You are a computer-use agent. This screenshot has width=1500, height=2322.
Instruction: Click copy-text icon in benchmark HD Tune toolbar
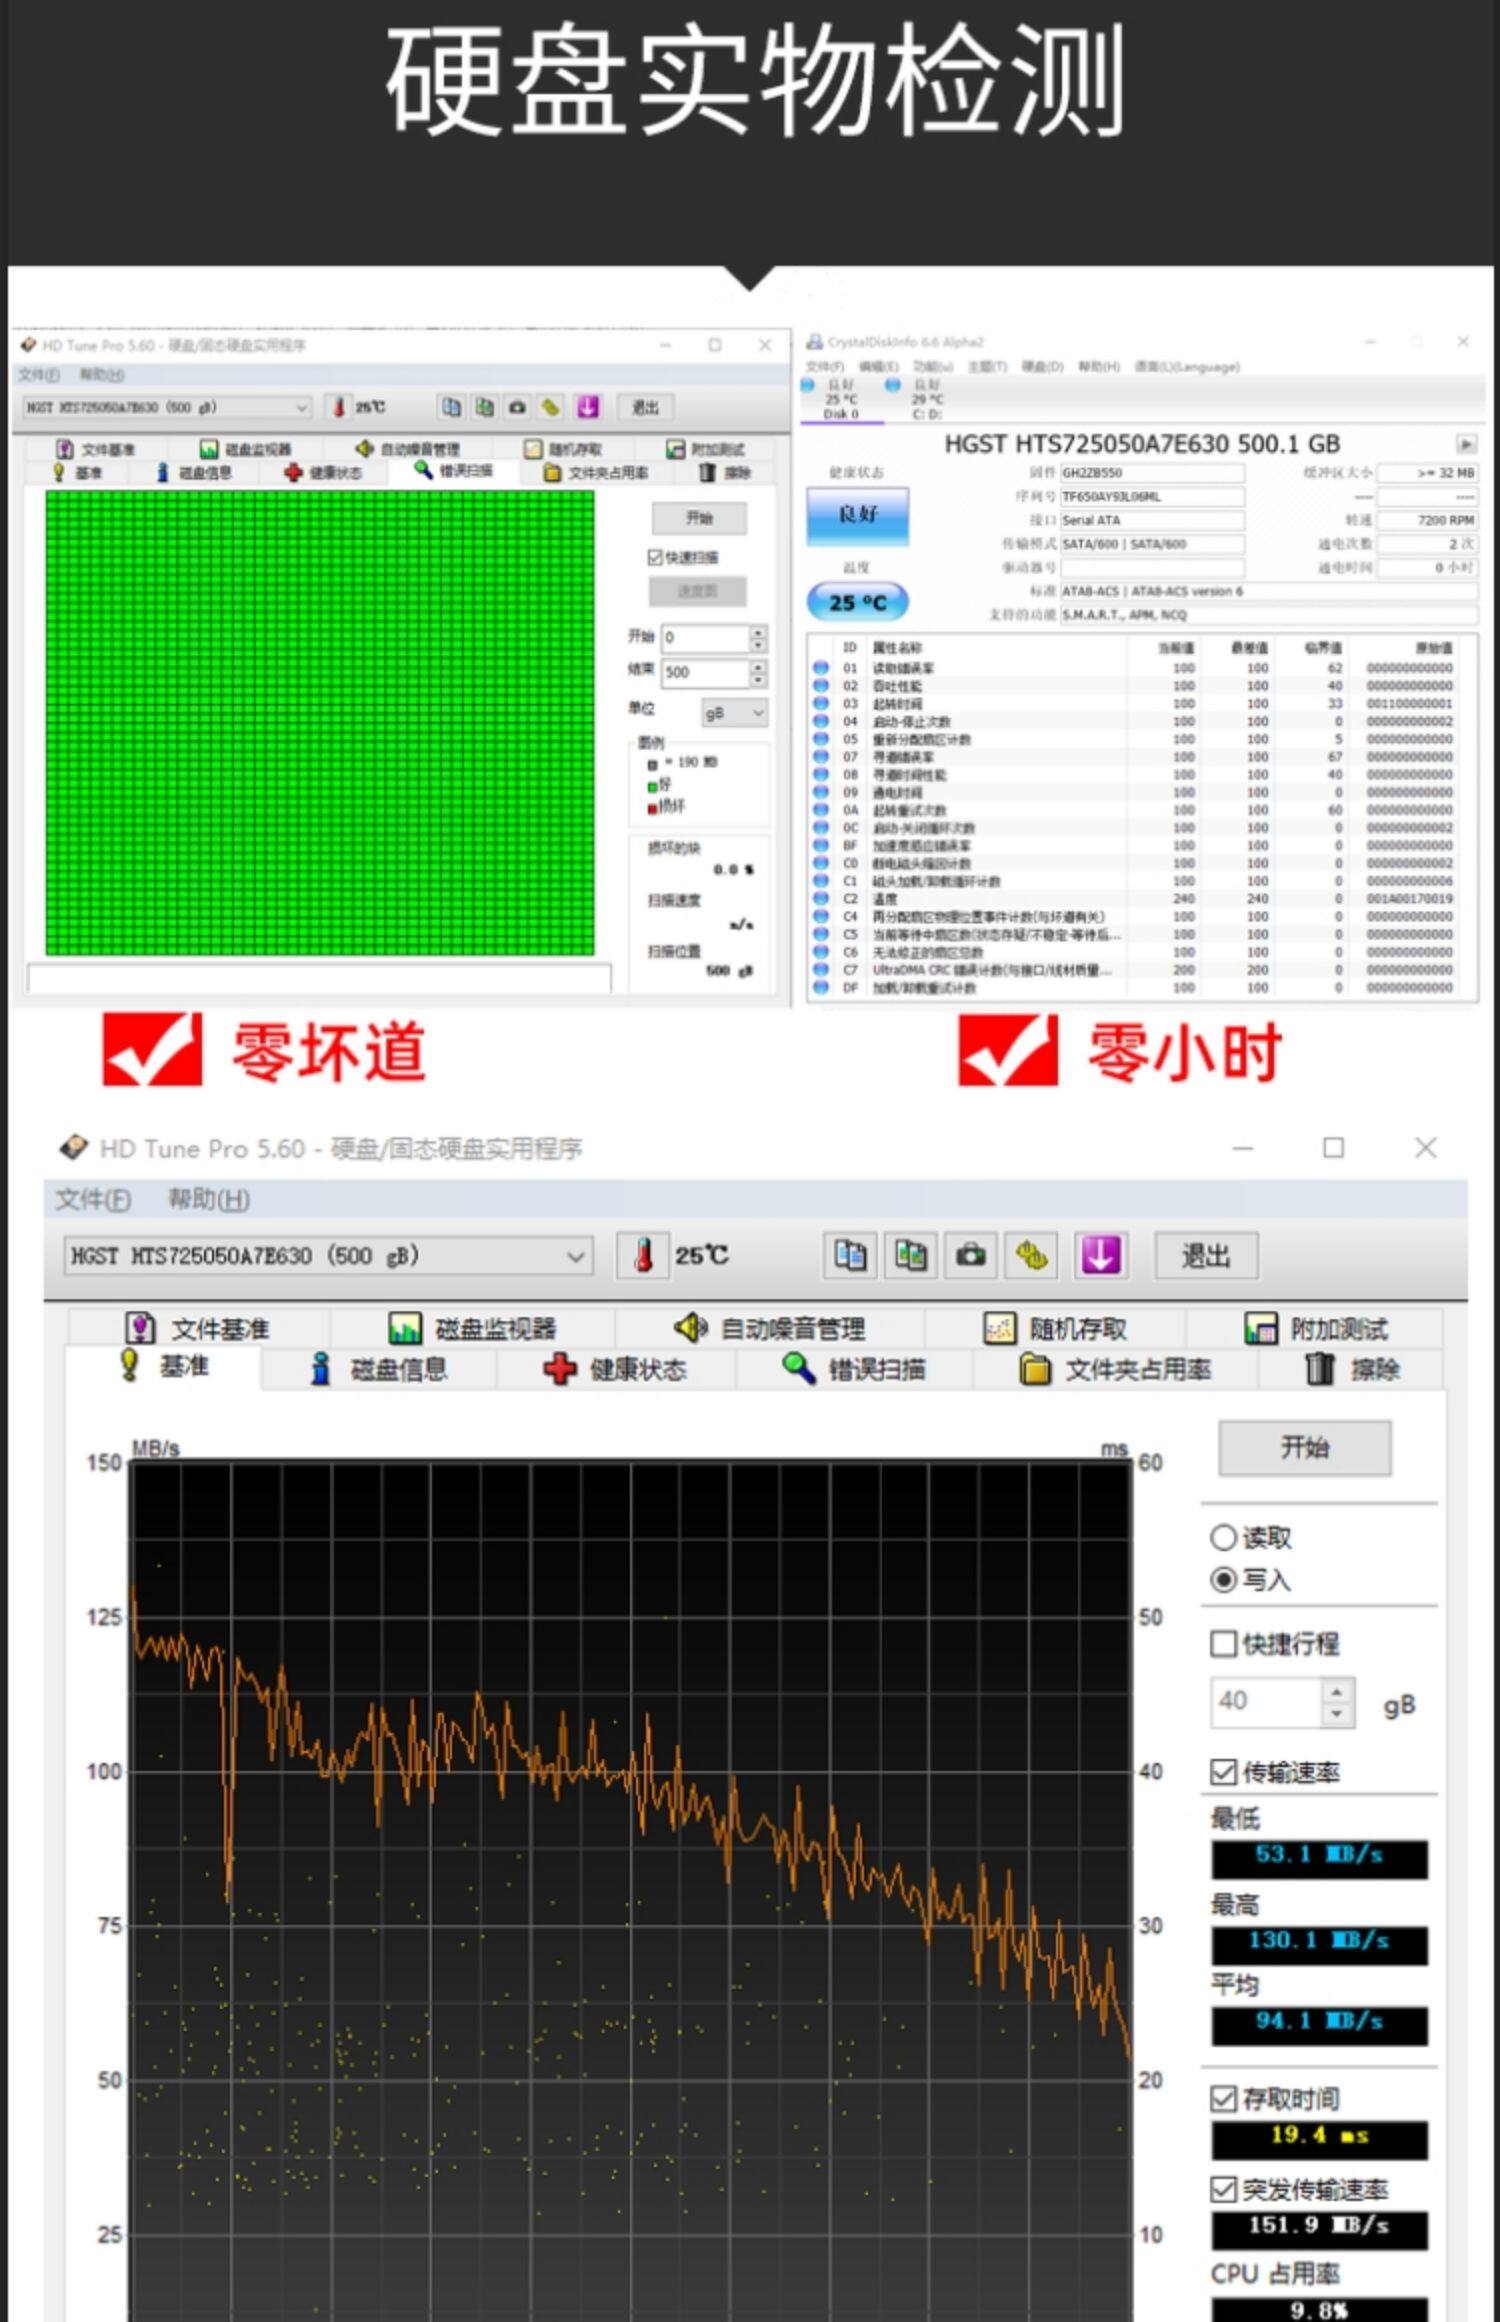coord(850,1255)
